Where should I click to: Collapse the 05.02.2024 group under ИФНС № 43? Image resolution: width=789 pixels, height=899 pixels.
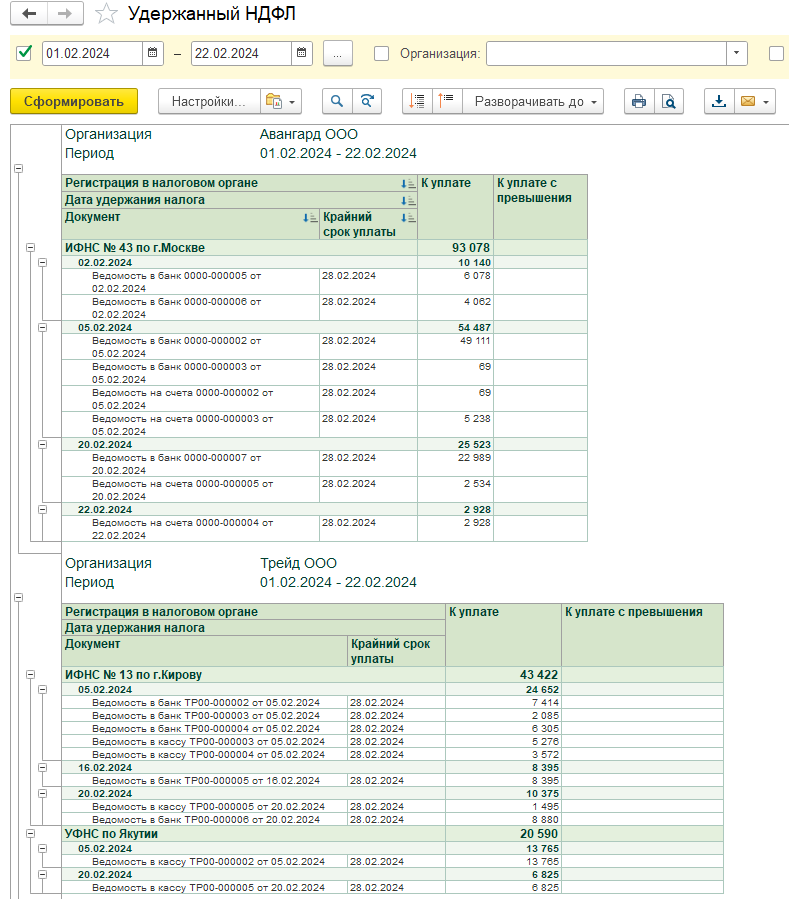click(x=42, y=327)
